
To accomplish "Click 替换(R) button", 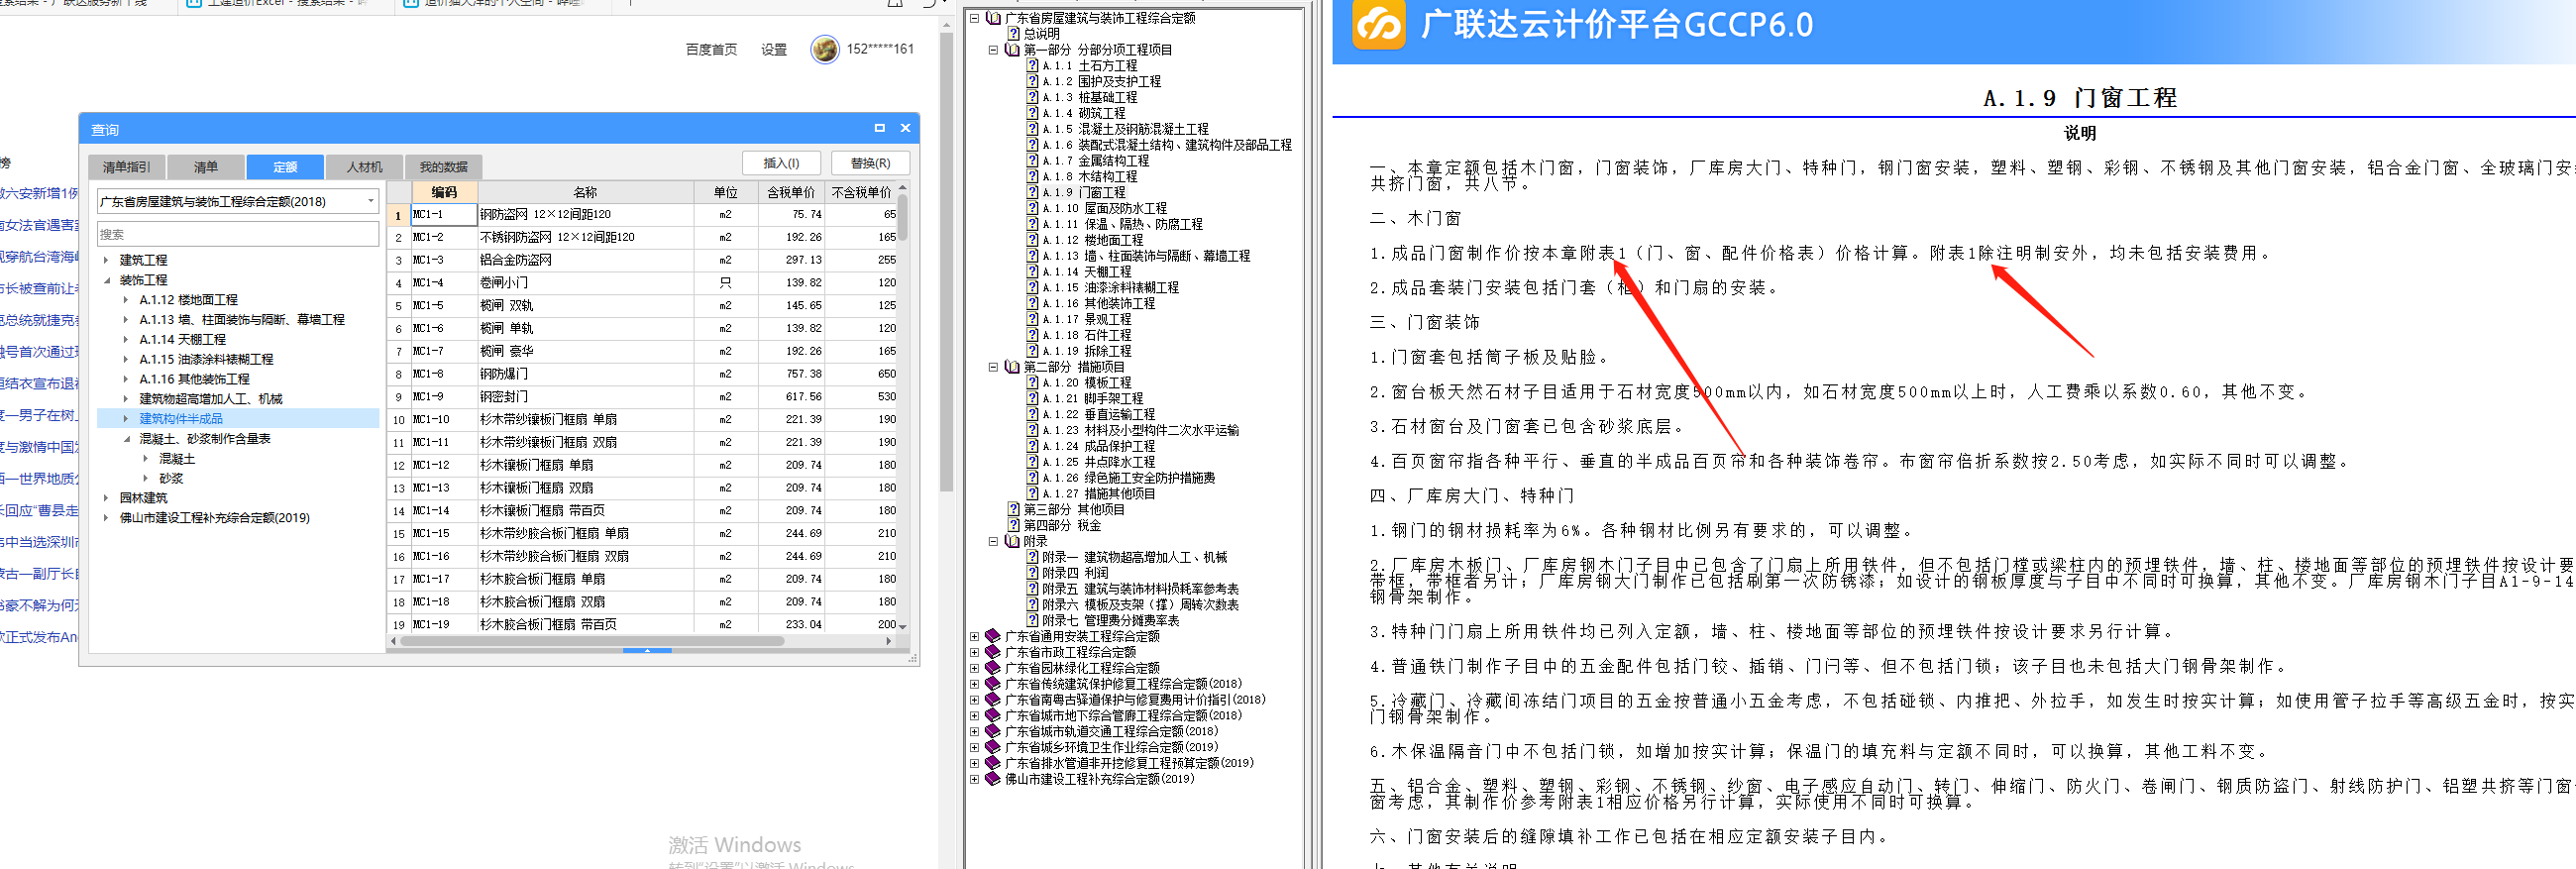I will [870, 163].
